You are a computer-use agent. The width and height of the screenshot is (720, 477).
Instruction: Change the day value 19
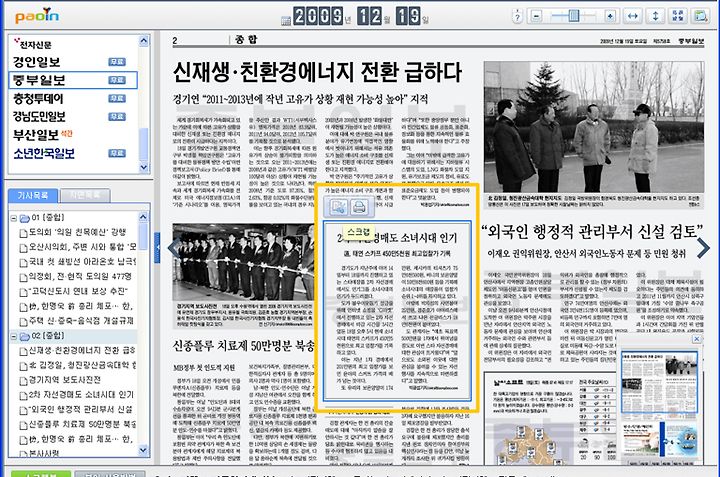click(408, 16)
